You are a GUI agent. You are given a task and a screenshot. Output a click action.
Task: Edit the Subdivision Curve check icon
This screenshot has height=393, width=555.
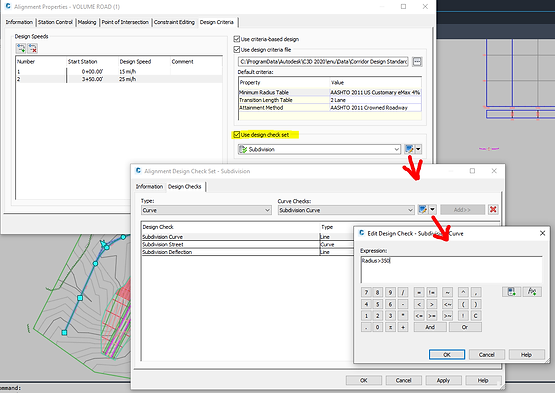coord(423,210)
